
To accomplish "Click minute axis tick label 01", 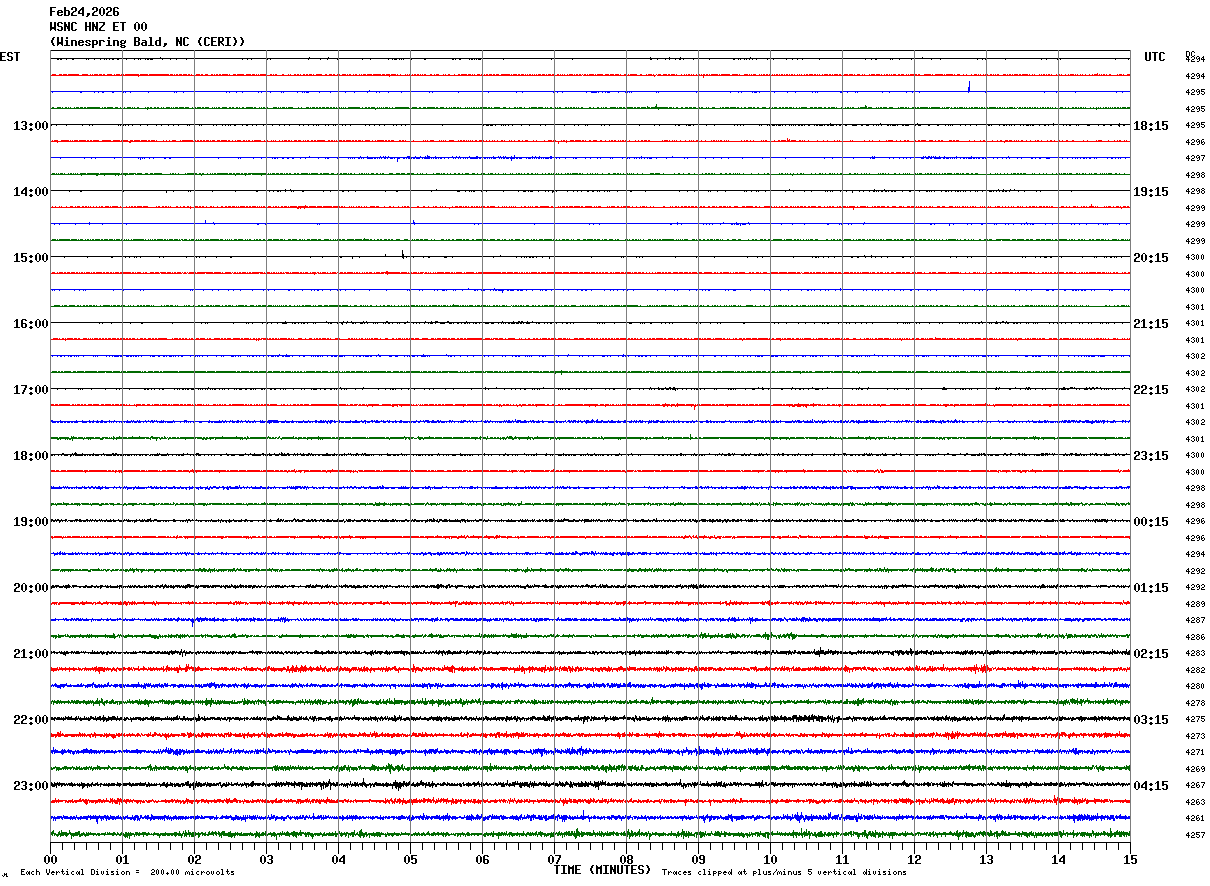I will pos(122,860).
